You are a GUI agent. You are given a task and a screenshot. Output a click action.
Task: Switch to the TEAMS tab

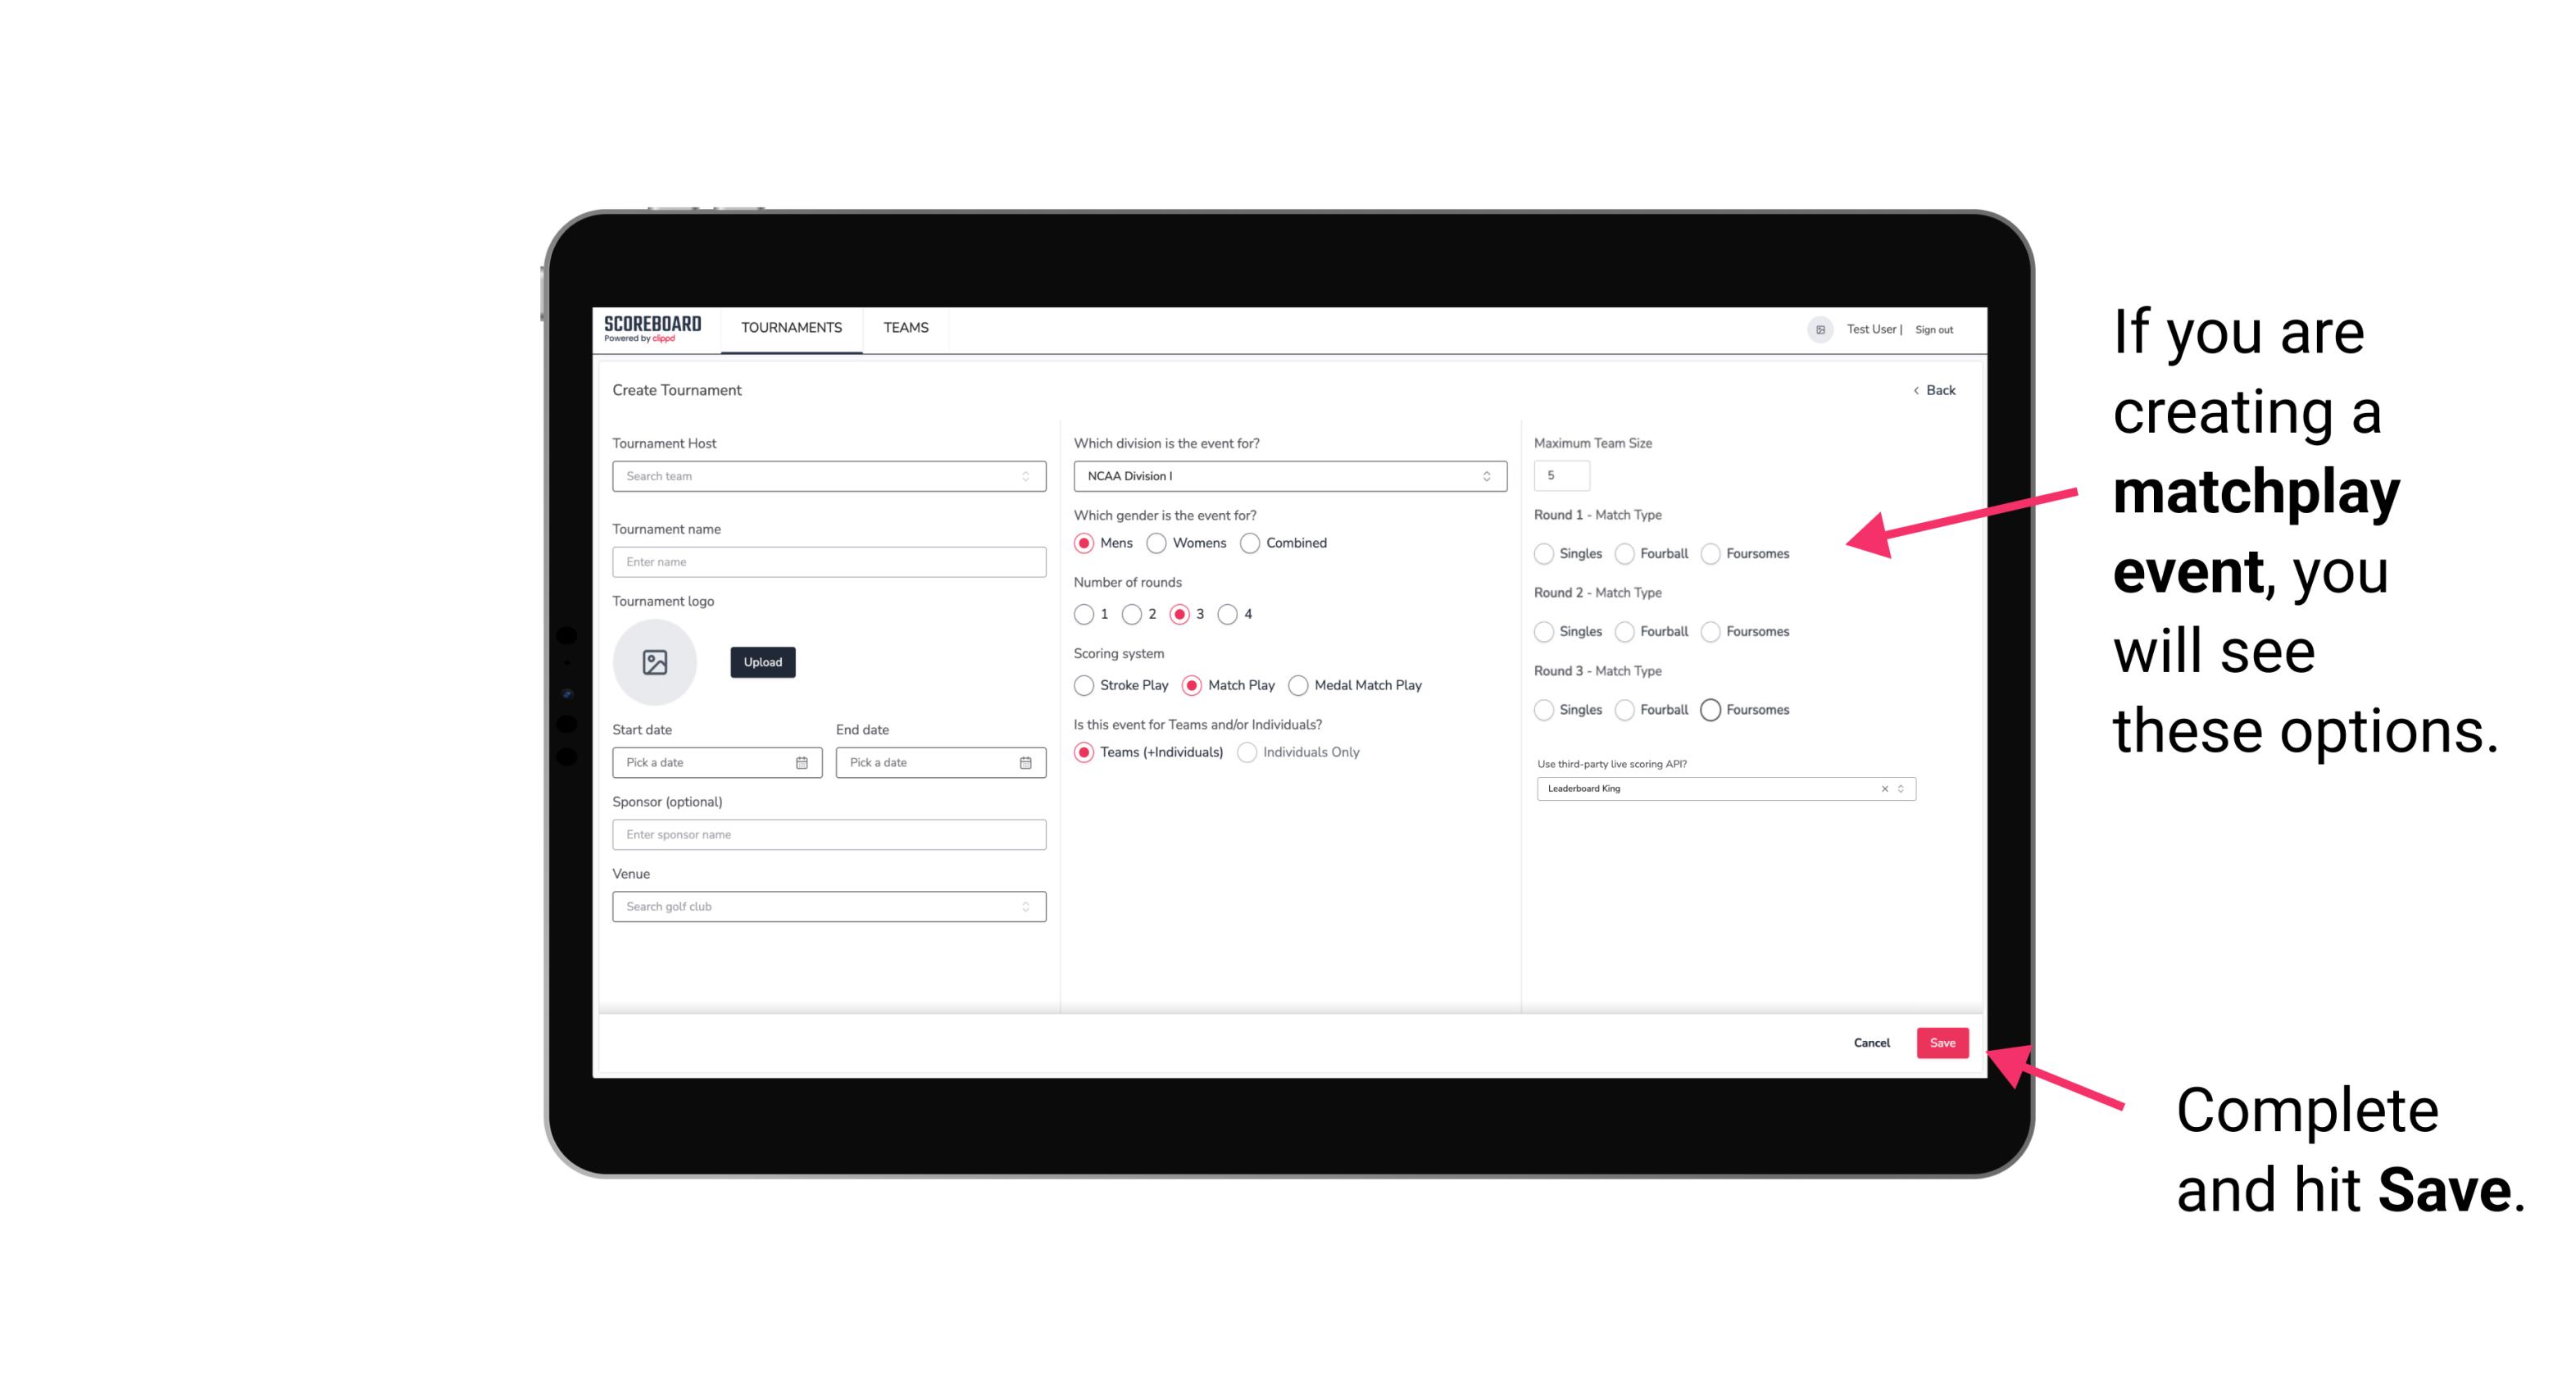(x=904, y=328)
